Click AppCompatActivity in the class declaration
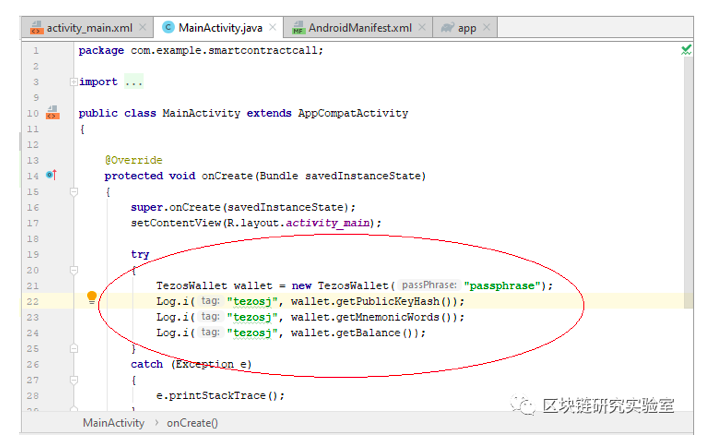 pyautogui.click(x=353, y=113)
